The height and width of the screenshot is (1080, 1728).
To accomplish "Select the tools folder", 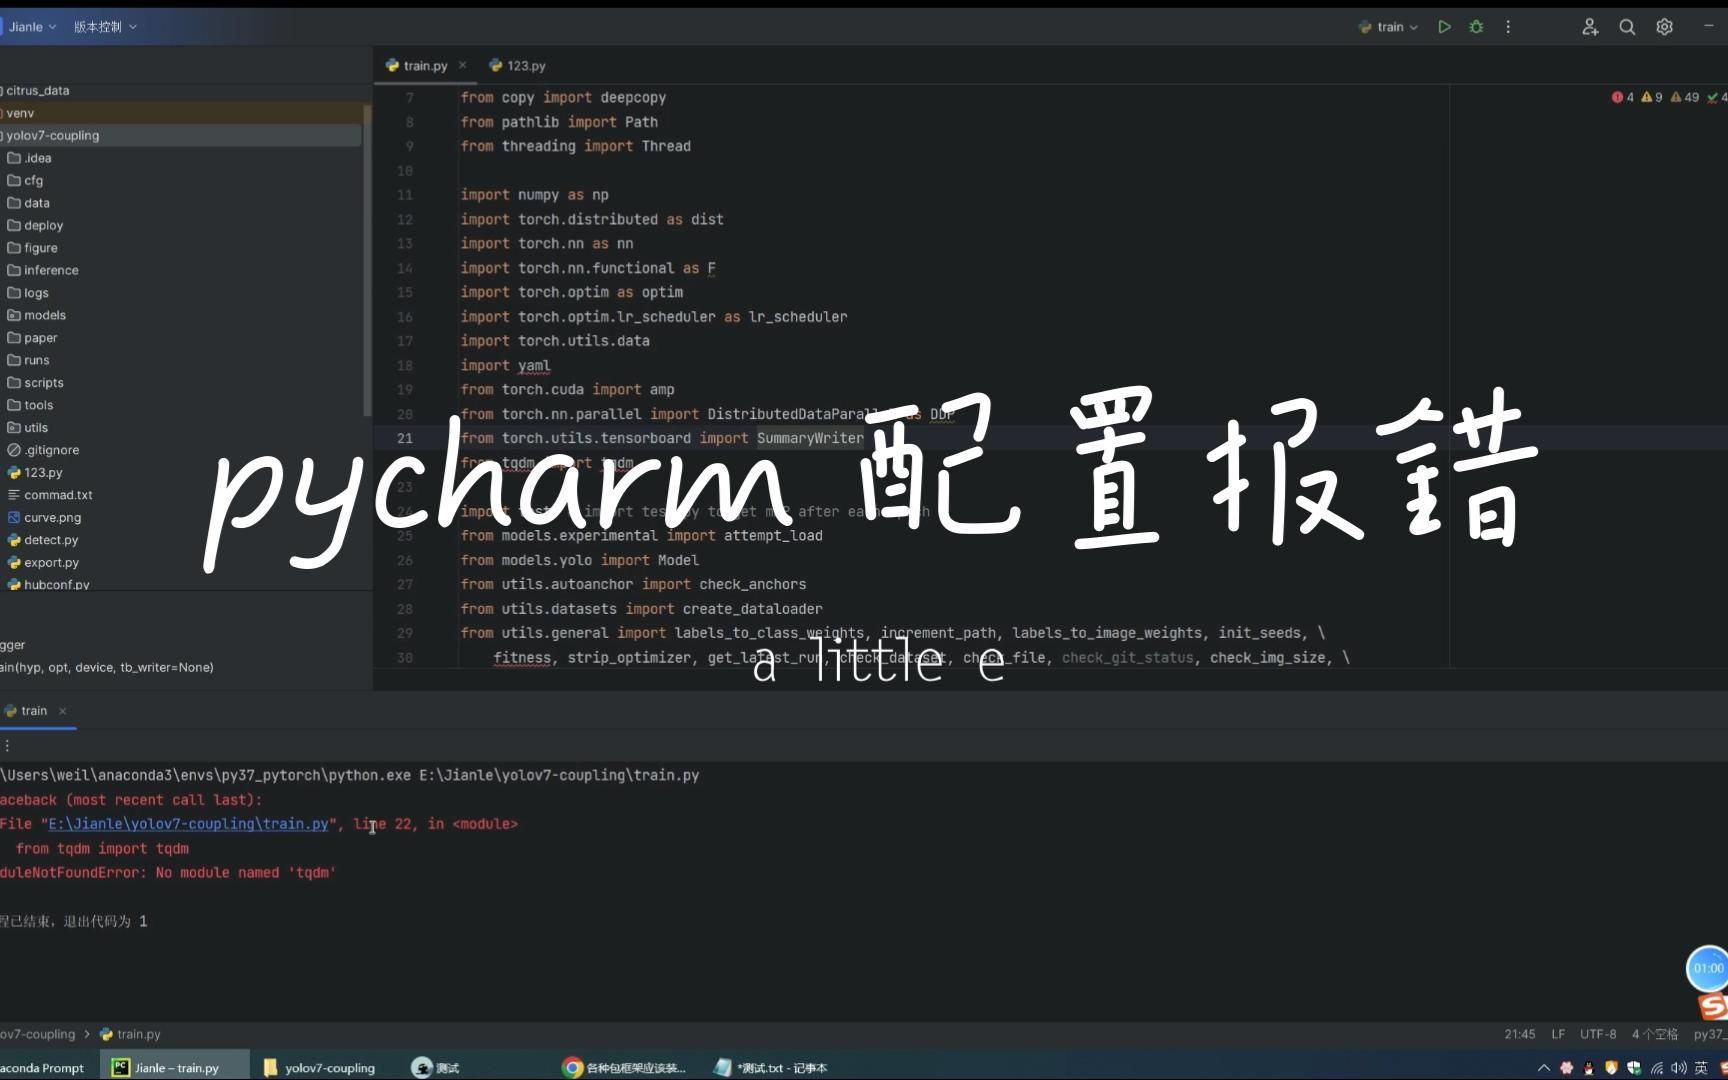I will (31, 406).
